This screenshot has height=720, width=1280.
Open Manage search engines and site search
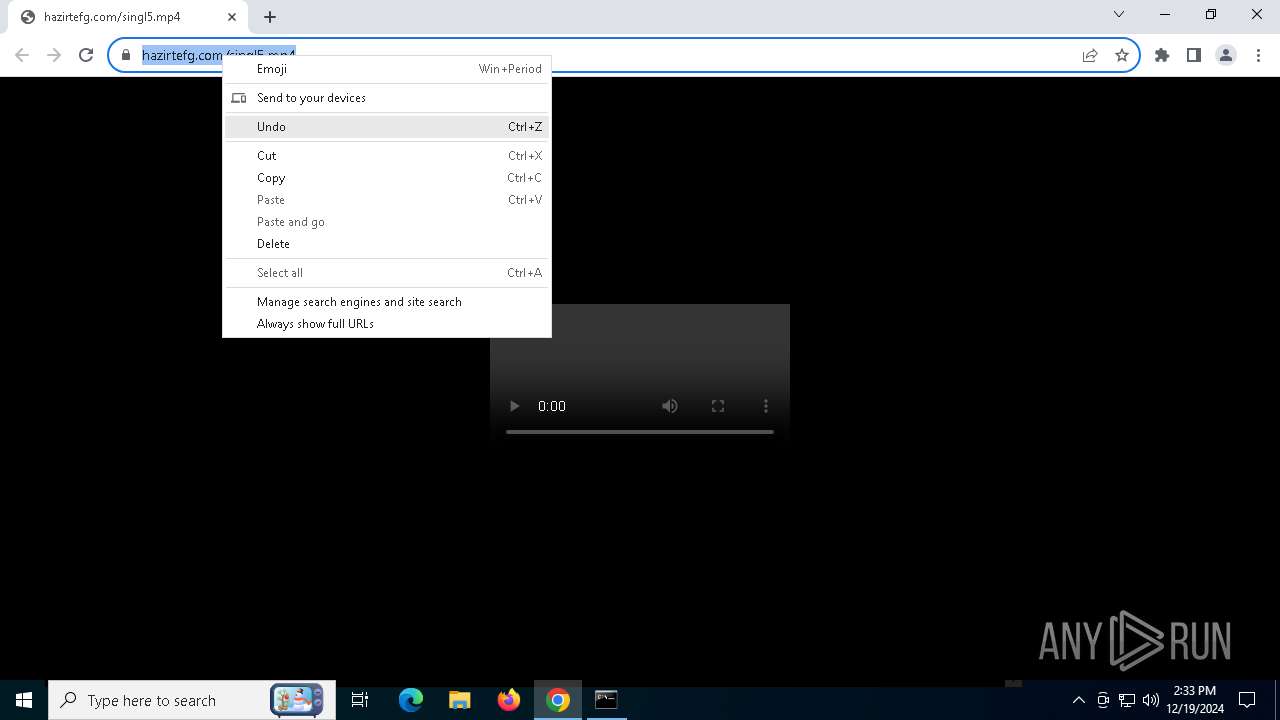click(x=387, y=302)
